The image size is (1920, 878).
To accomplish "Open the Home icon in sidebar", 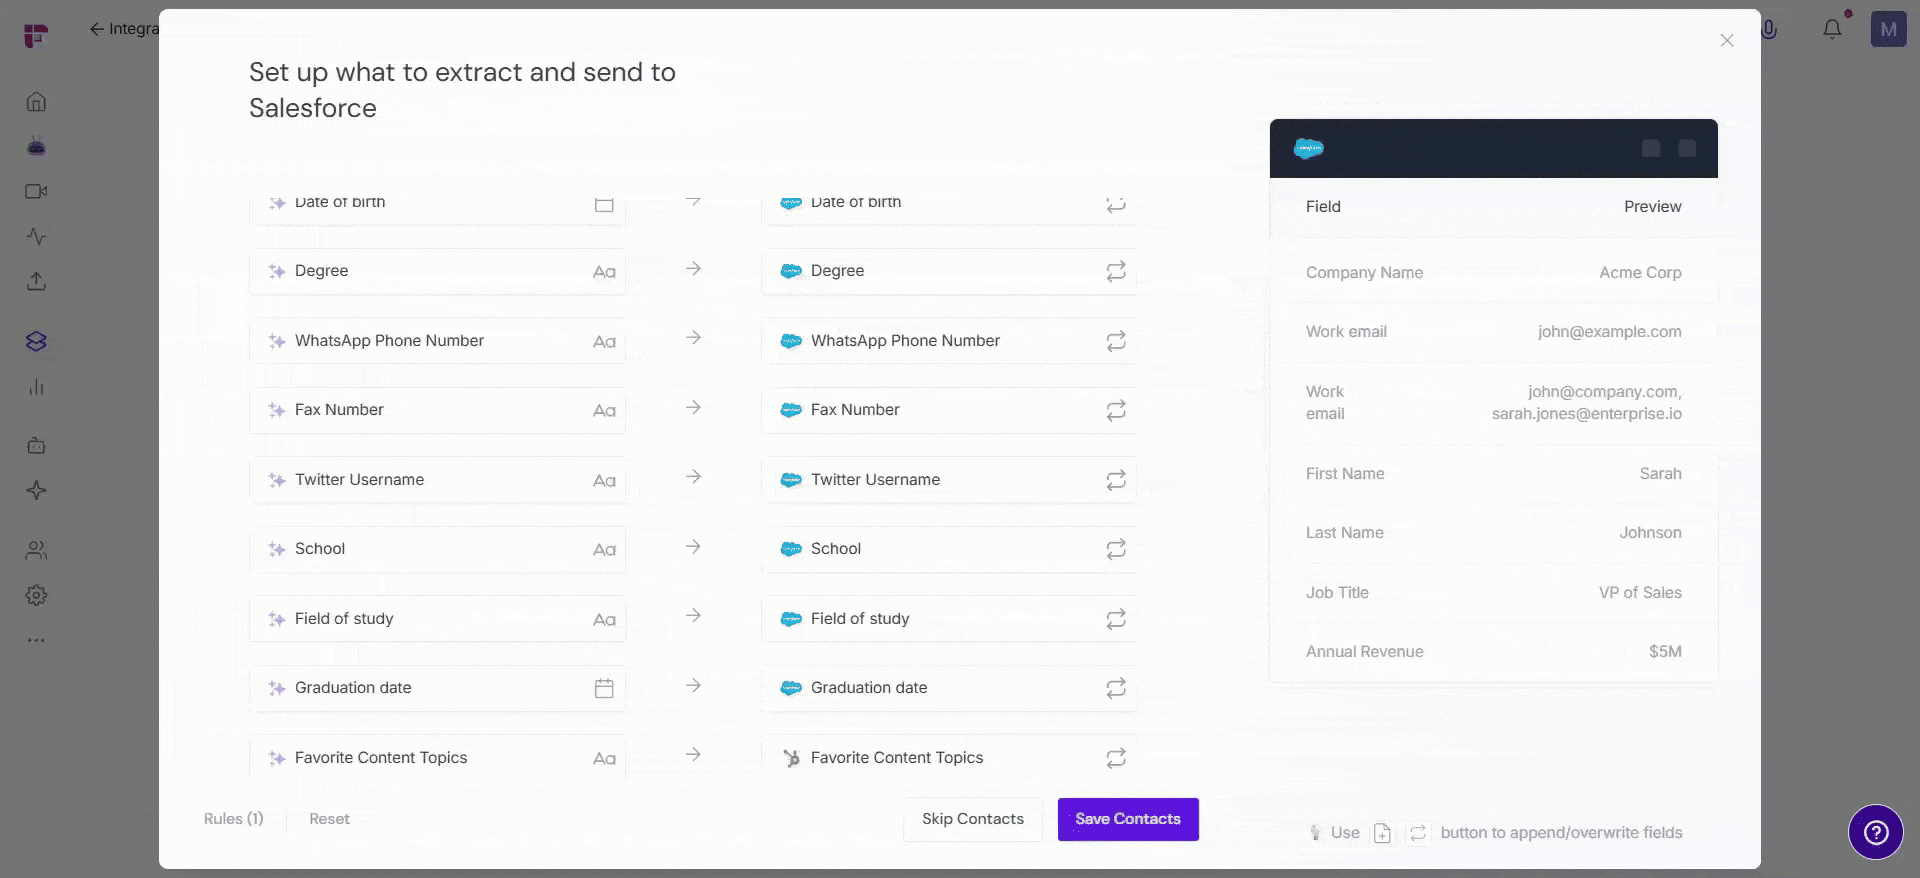I will 36,102.
